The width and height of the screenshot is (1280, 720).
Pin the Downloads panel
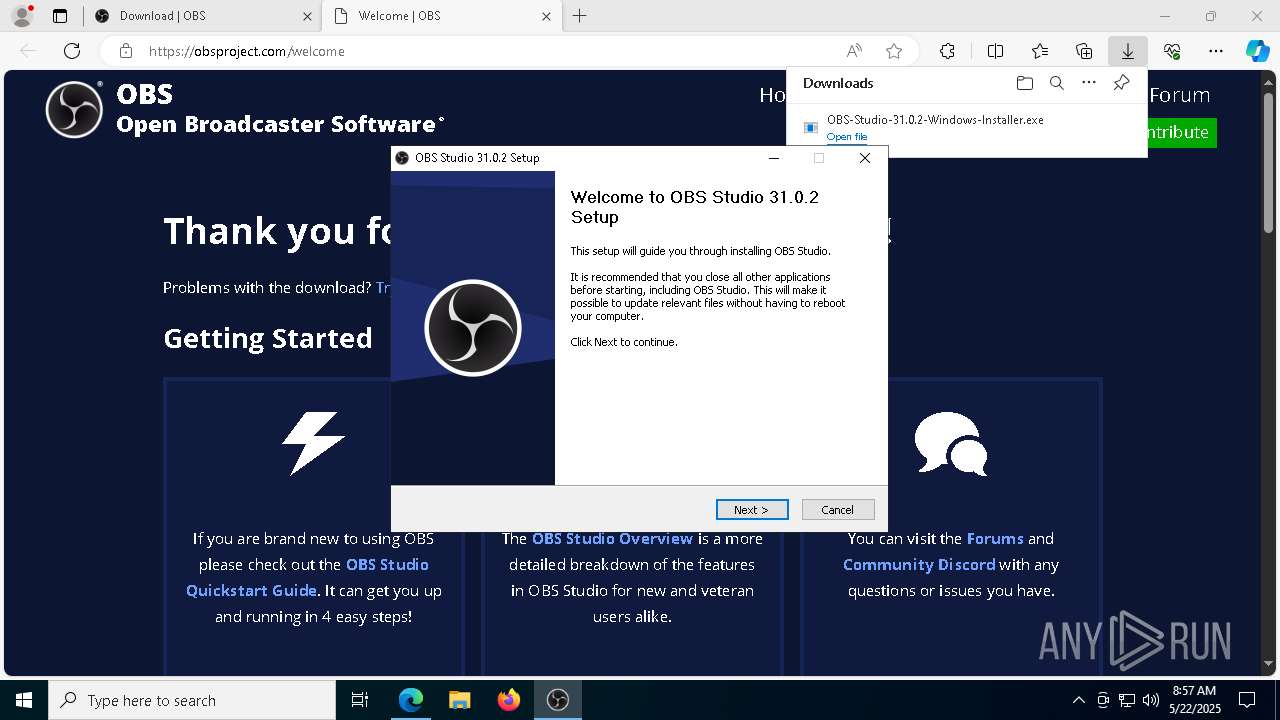click(1121, 83)
